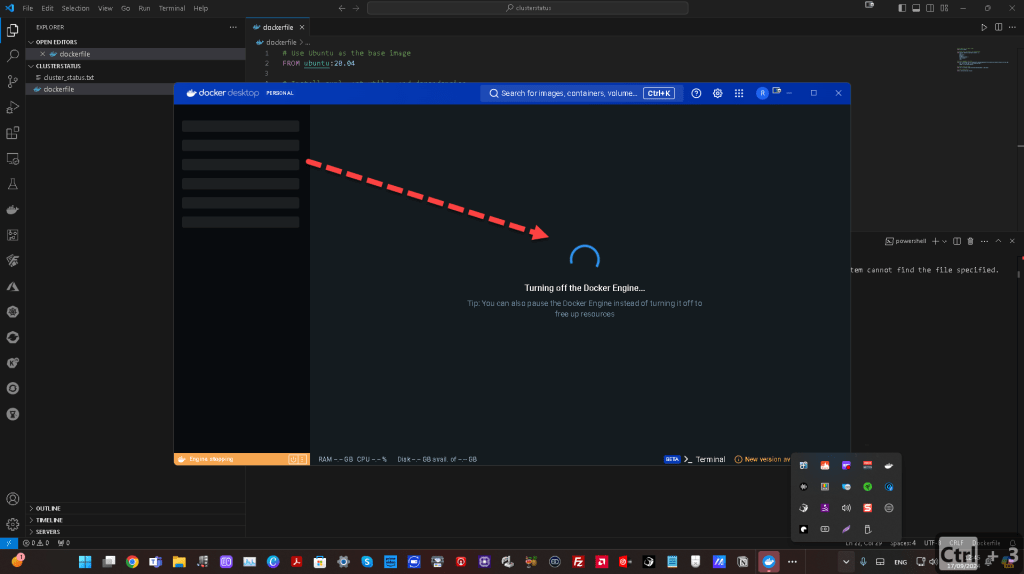Open the Docker whale icon in activity bar

coord(12,210)
